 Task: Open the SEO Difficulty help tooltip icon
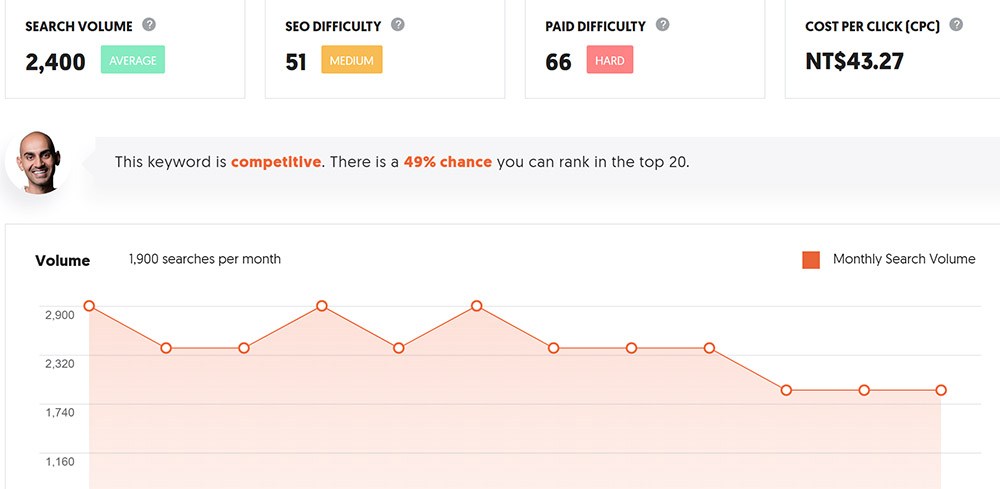(398, 25)
